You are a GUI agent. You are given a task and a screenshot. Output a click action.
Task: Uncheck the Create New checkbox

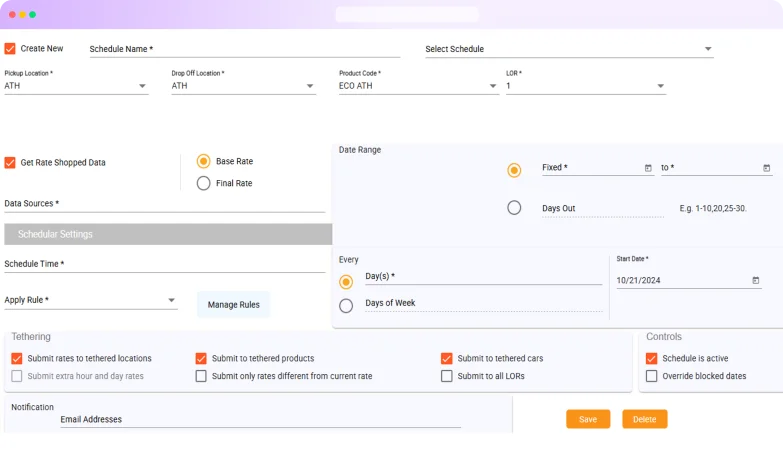pos(10,48)
